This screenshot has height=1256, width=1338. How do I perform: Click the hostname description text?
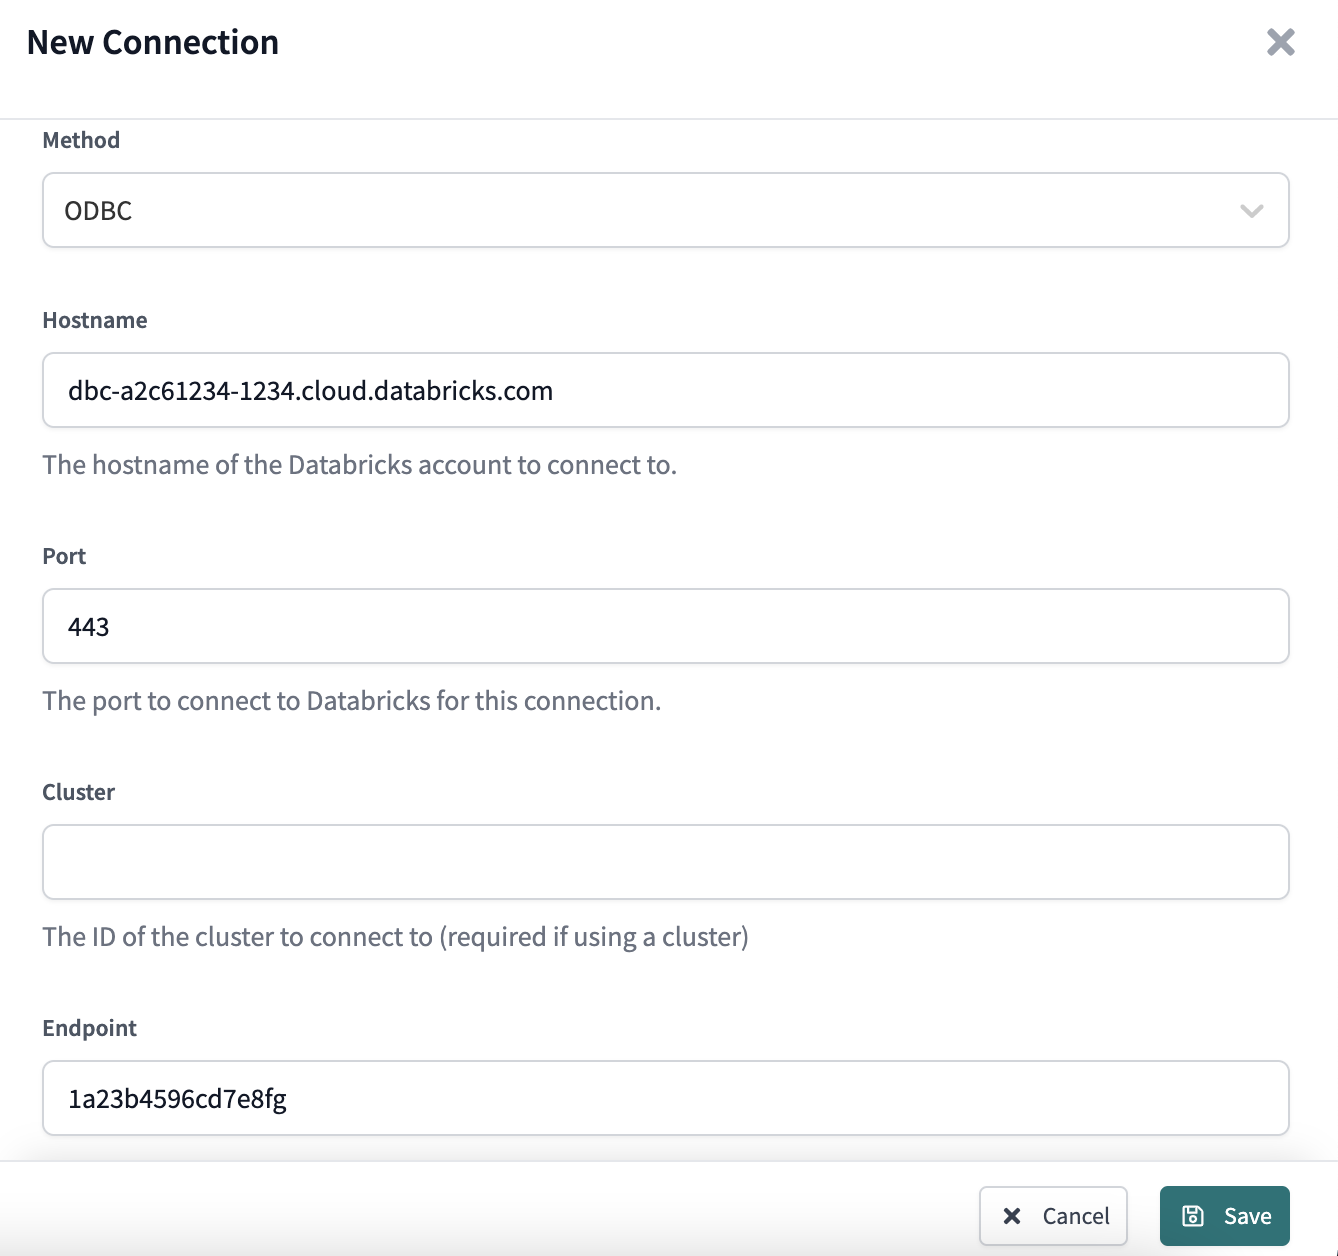[360, 465]
